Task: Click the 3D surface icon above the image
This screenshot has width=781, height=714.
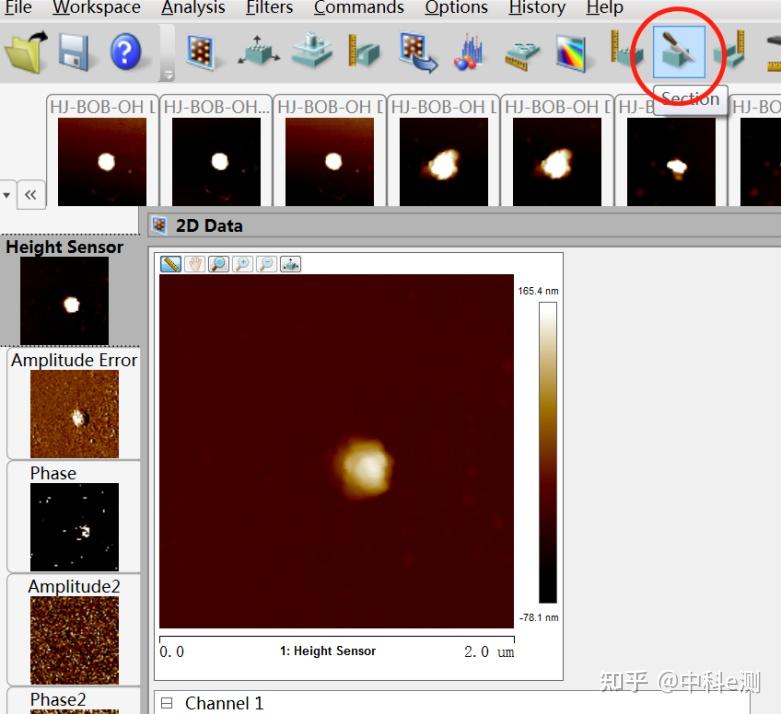Action: pyautogui.click(x=290, y=264)
